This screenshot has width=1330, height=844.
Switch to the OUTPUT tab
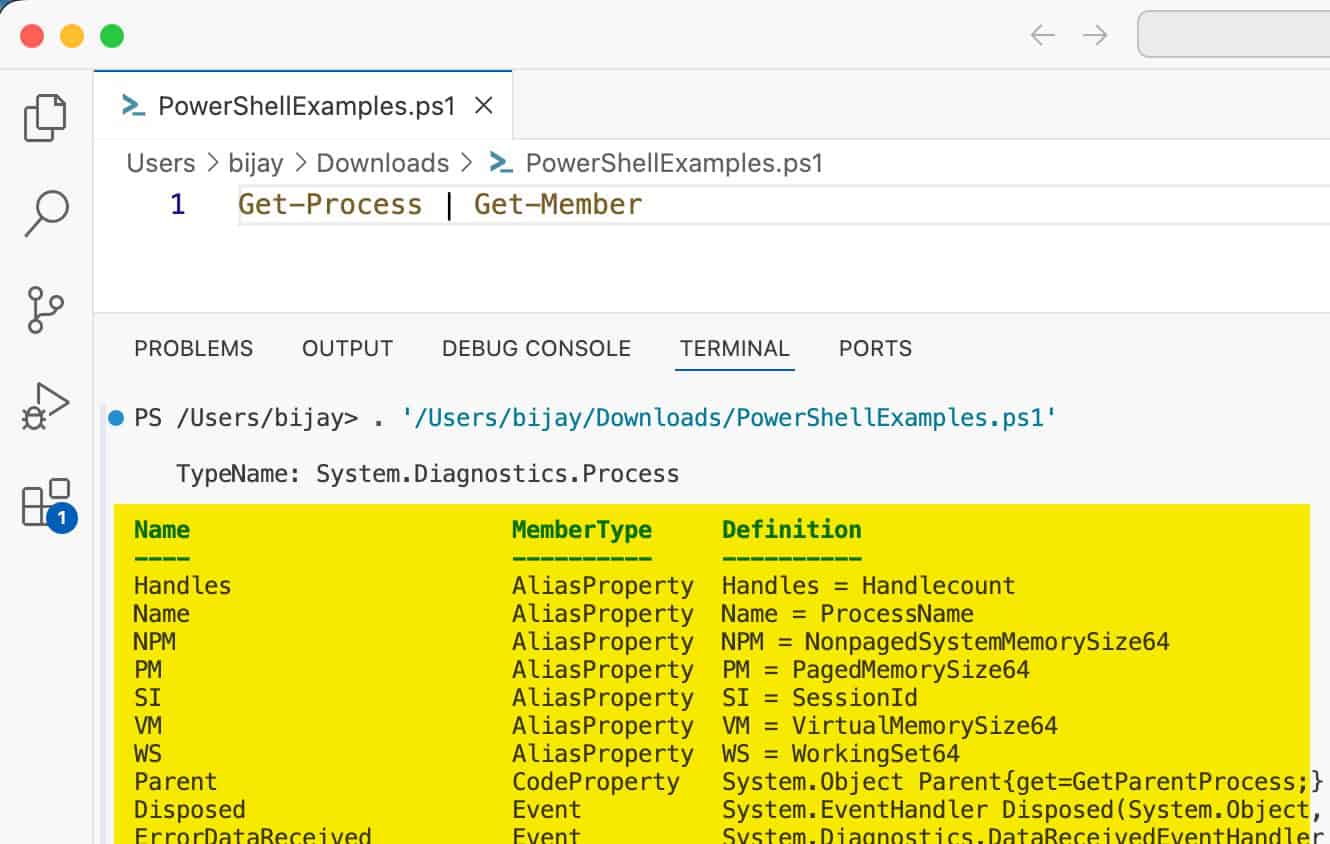346,348
